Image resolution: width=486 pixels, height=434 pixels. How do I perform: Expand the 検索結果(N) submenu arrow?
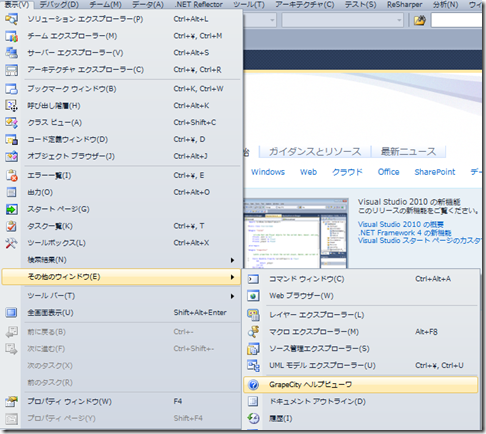tap(232, 260)
